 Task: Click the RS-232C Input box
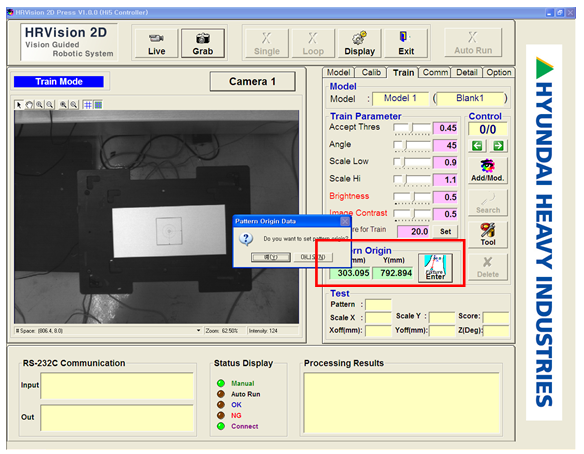click(x=117, y=386)
